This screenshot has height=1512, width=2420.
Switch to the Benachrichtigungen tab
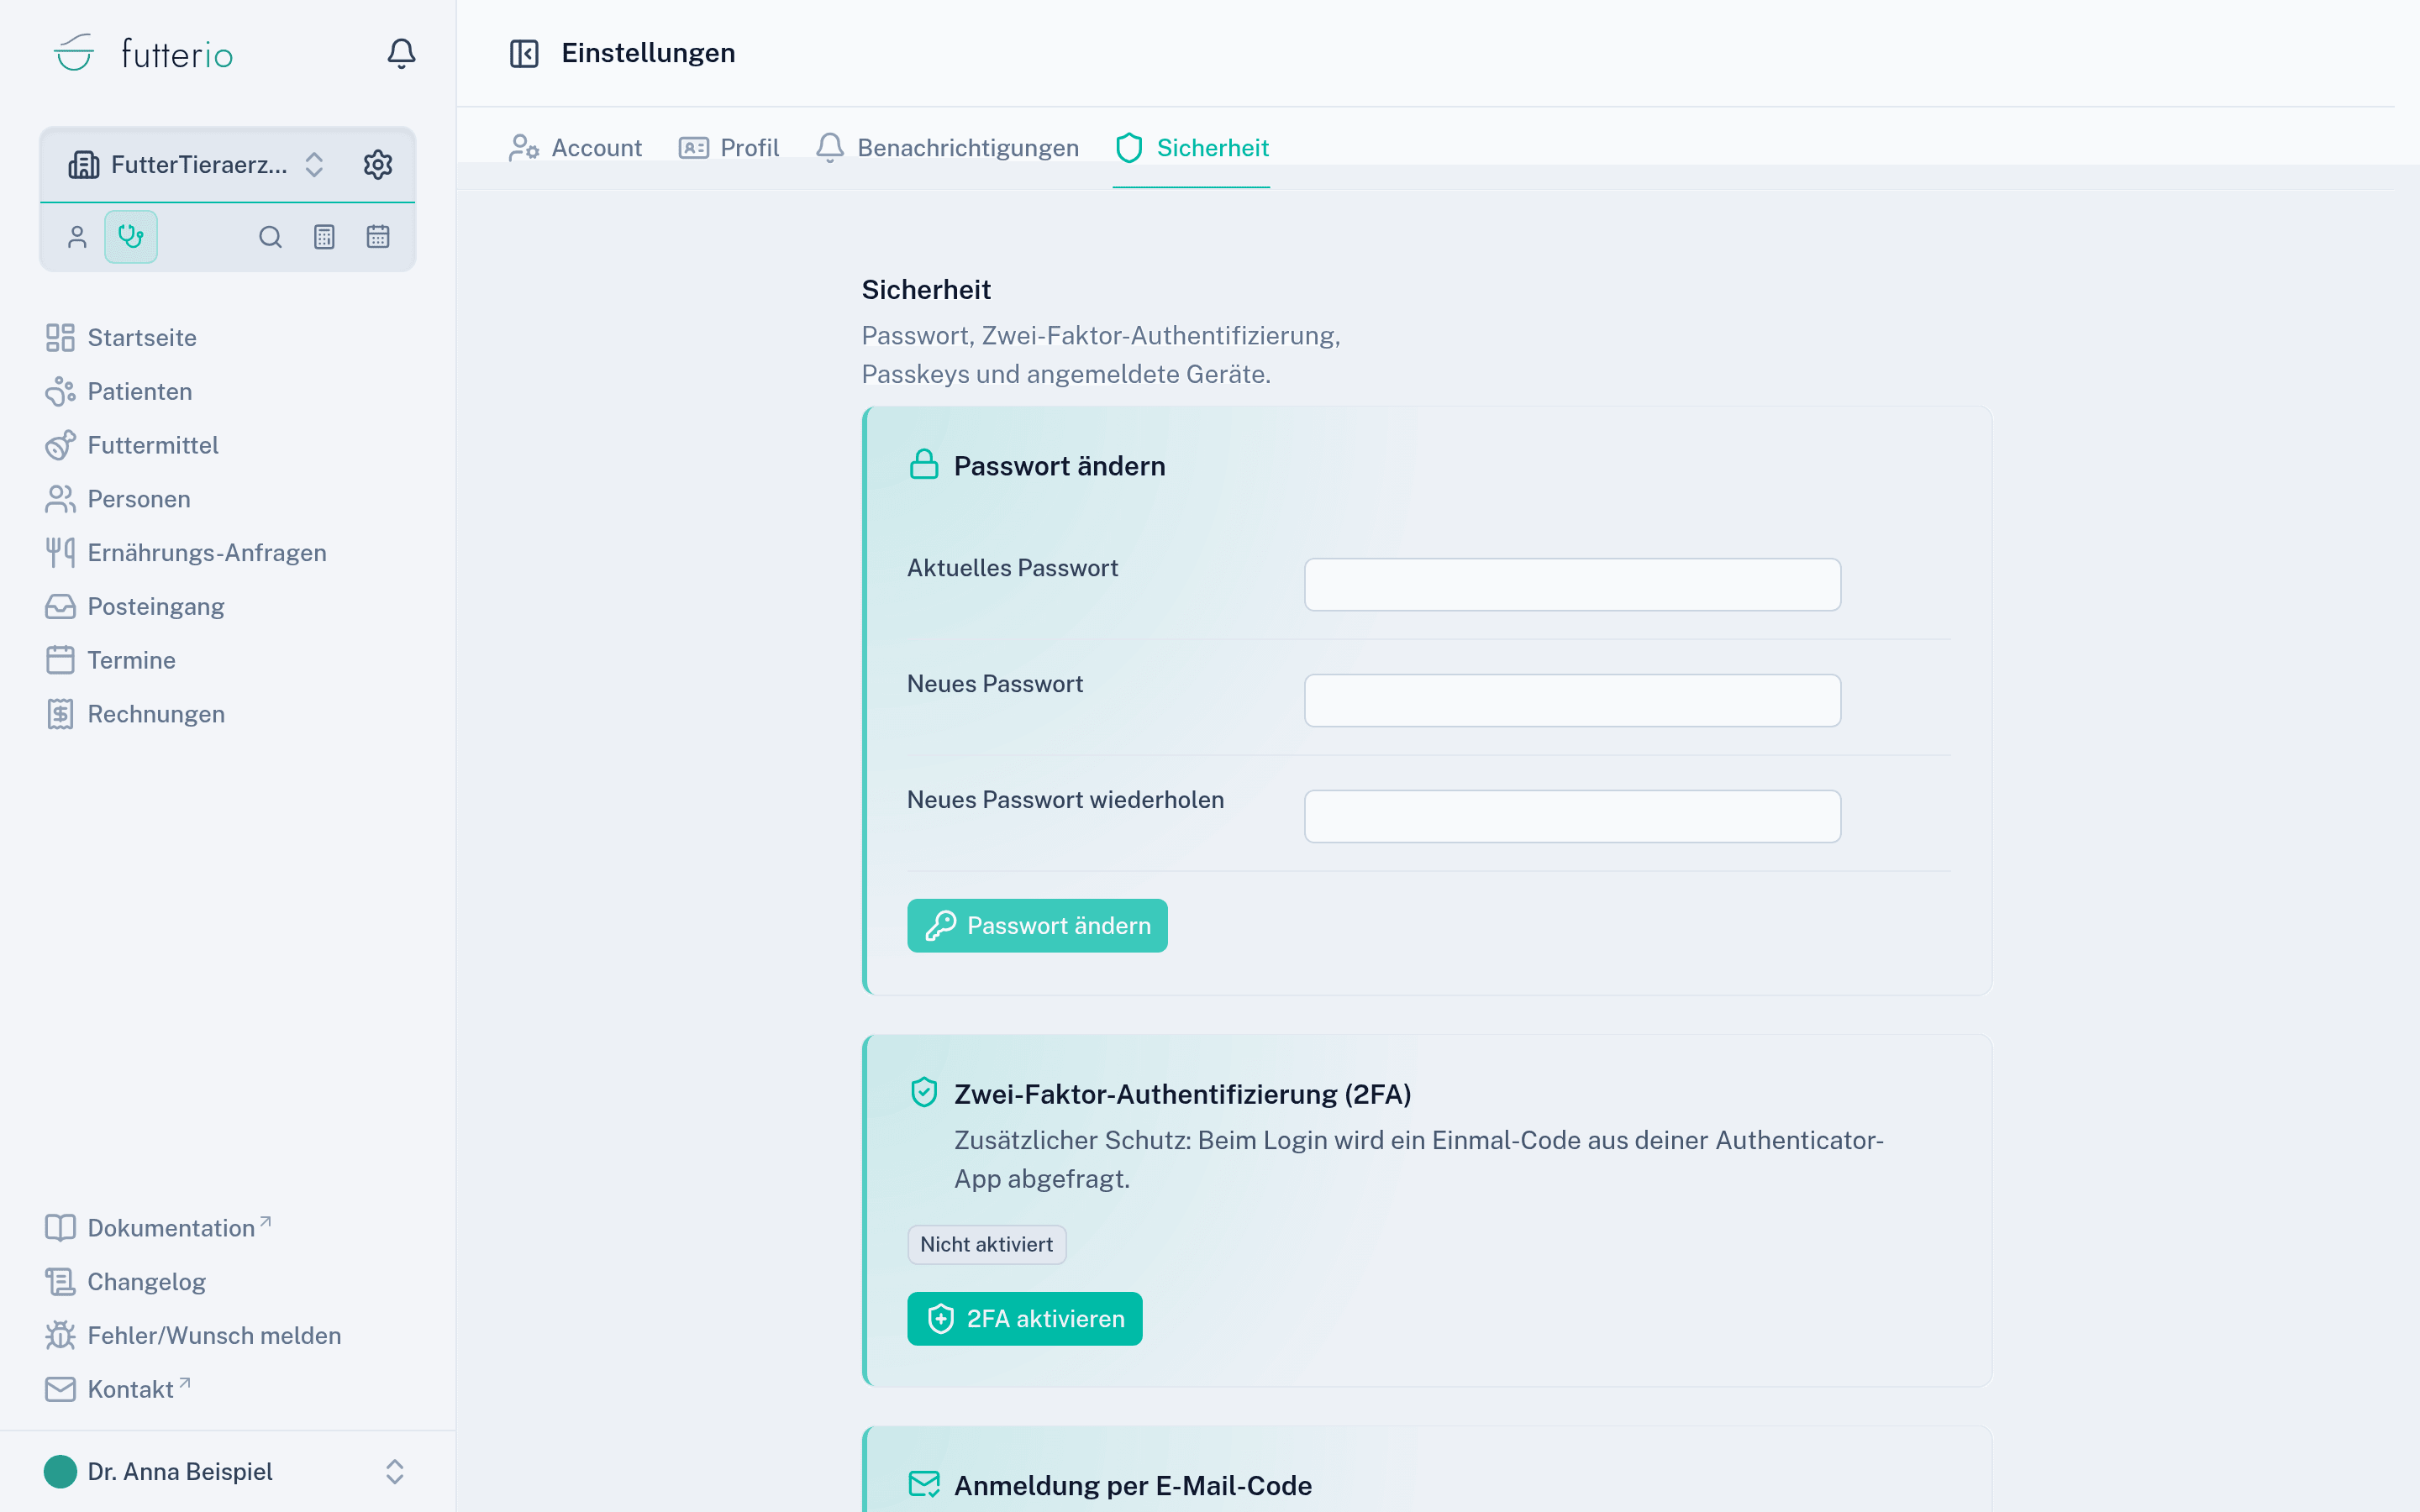point(947,148)
